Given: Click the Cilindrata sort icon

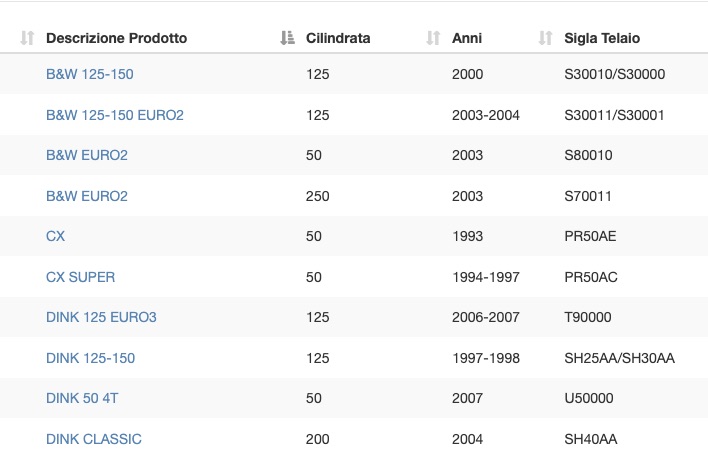Looking at the screenshot, I should point(287,38).
